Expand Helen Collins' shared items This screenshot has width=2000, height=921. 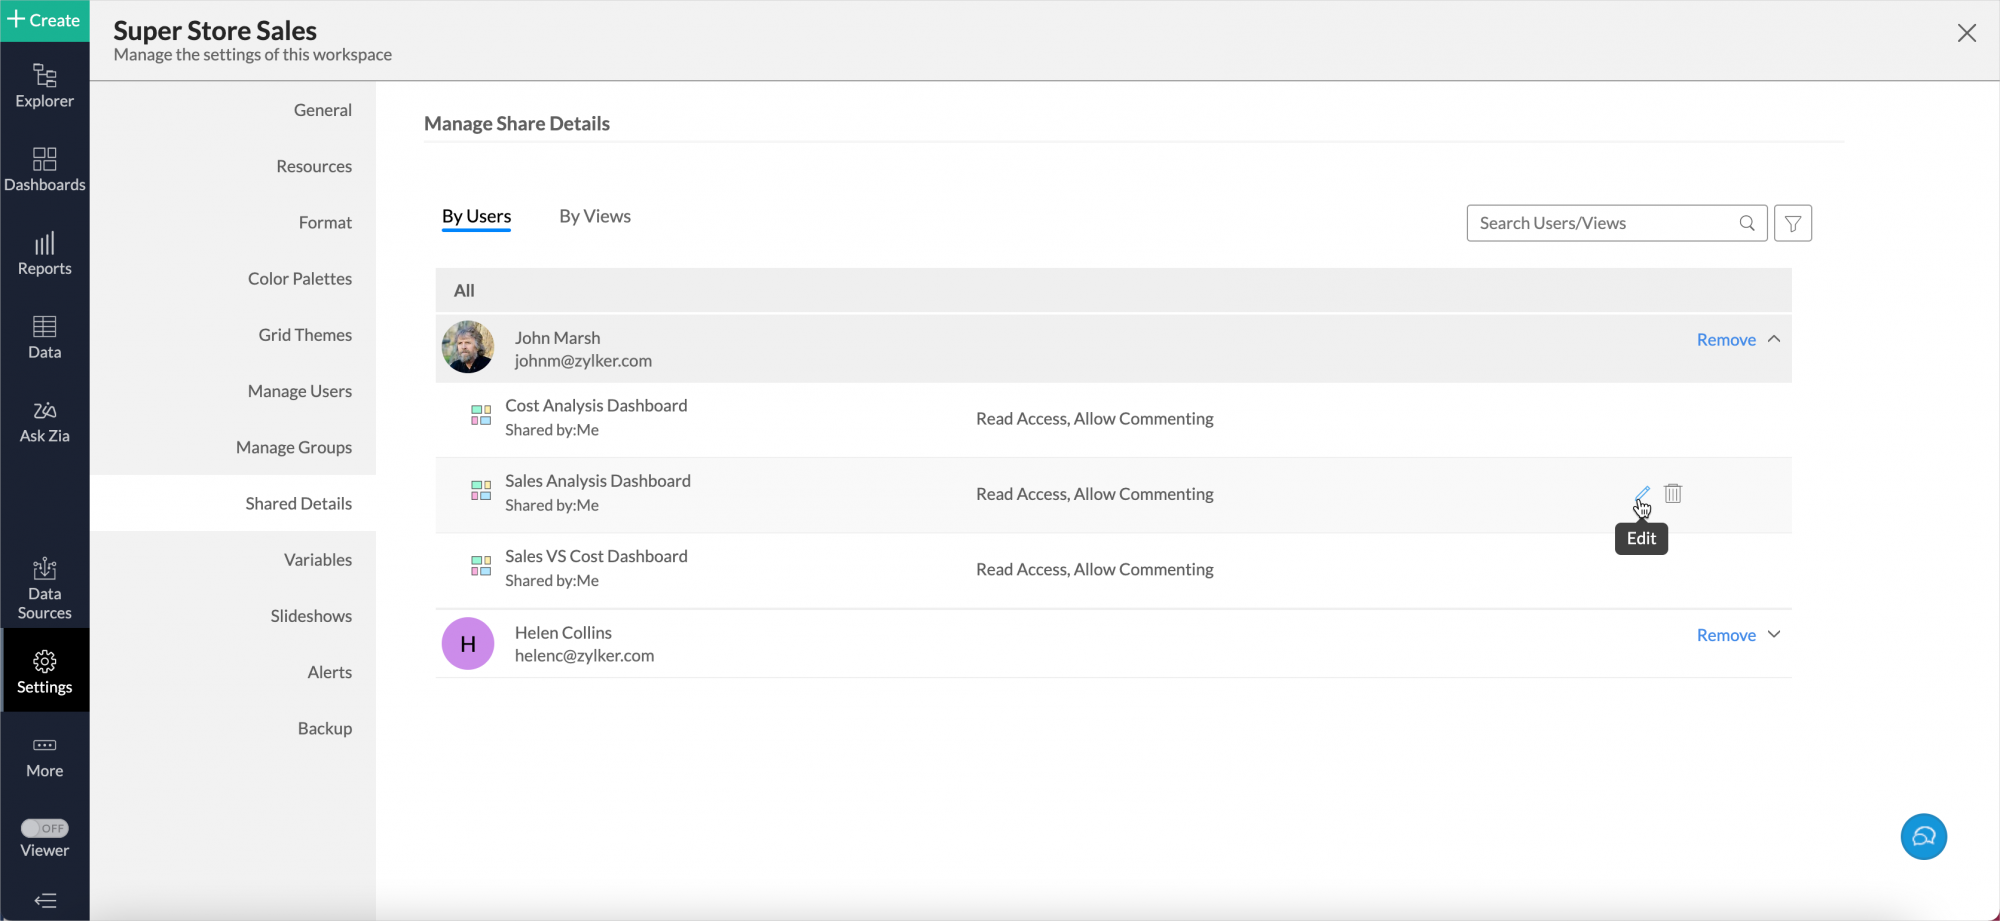pos(1774,635)
